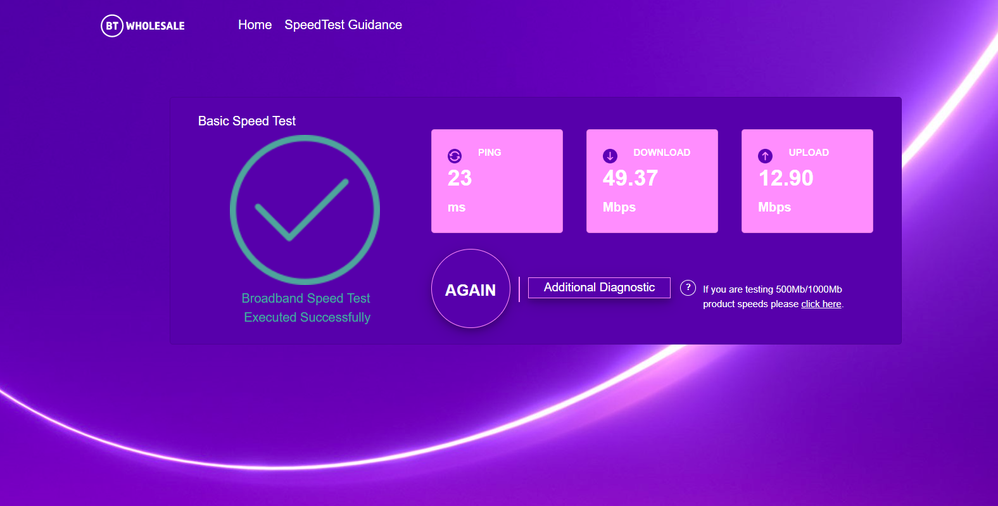Select the 12.90 upload speed value
Image resolution: width=998 pixels, height=506 pixels.
(786, 179)
